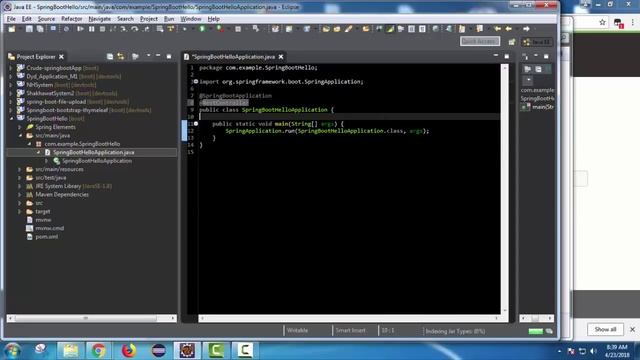Click Collapse All in Project Explorer
This screenshot has height=360, width=640.
click(110, 56)
